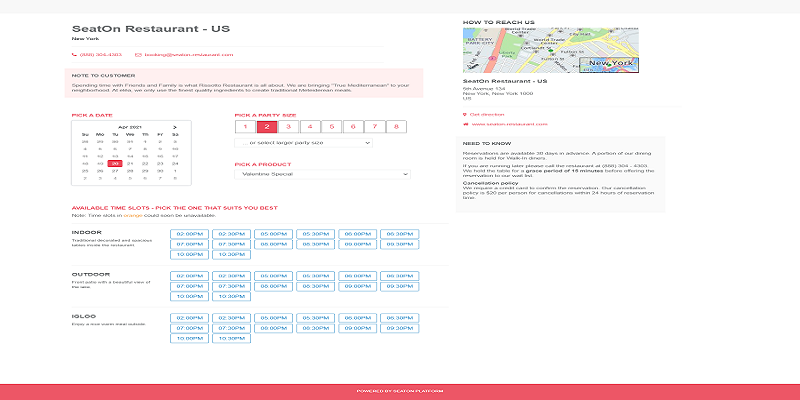Viewport: 800px width, 400px height.
Task: Select party size 2
Action: (266, 127)
